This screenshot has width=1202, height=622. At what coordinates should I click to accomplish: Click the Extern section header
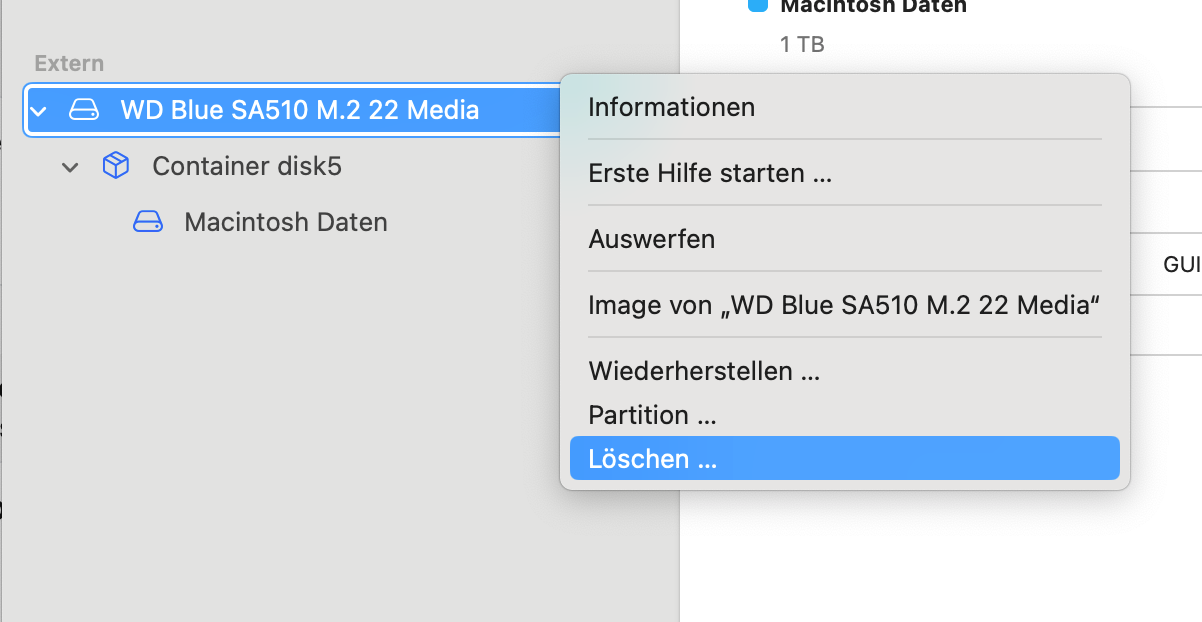click(69, 63)
